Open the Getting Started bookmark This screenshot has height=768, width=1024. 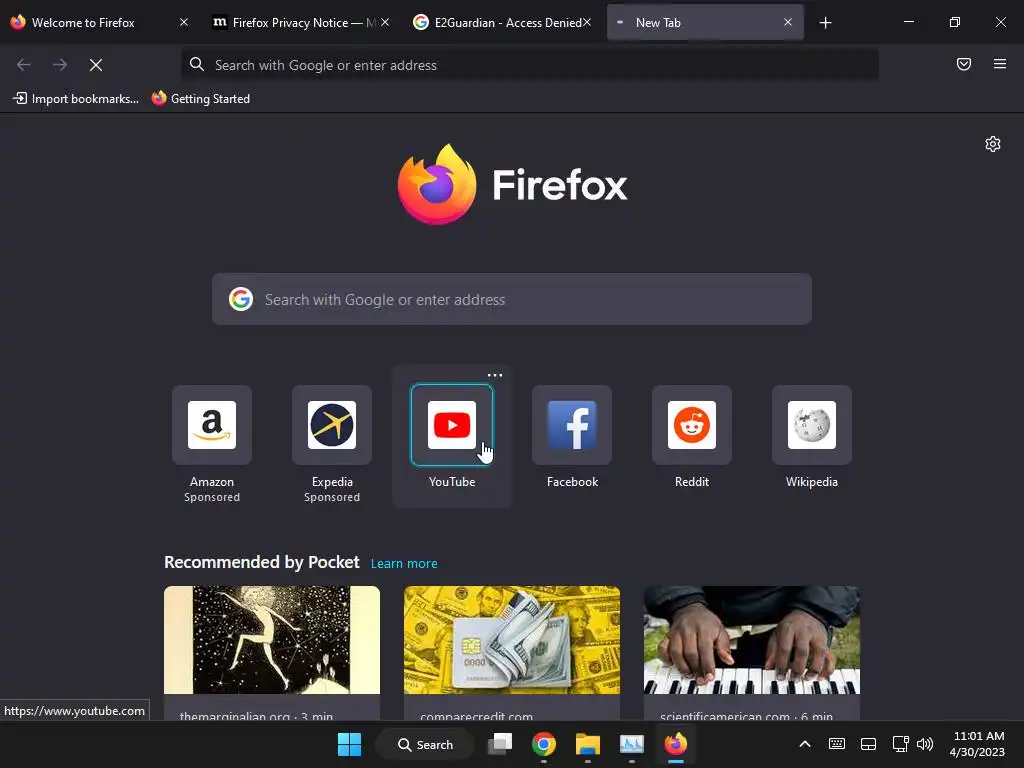[x=201, y=99]
